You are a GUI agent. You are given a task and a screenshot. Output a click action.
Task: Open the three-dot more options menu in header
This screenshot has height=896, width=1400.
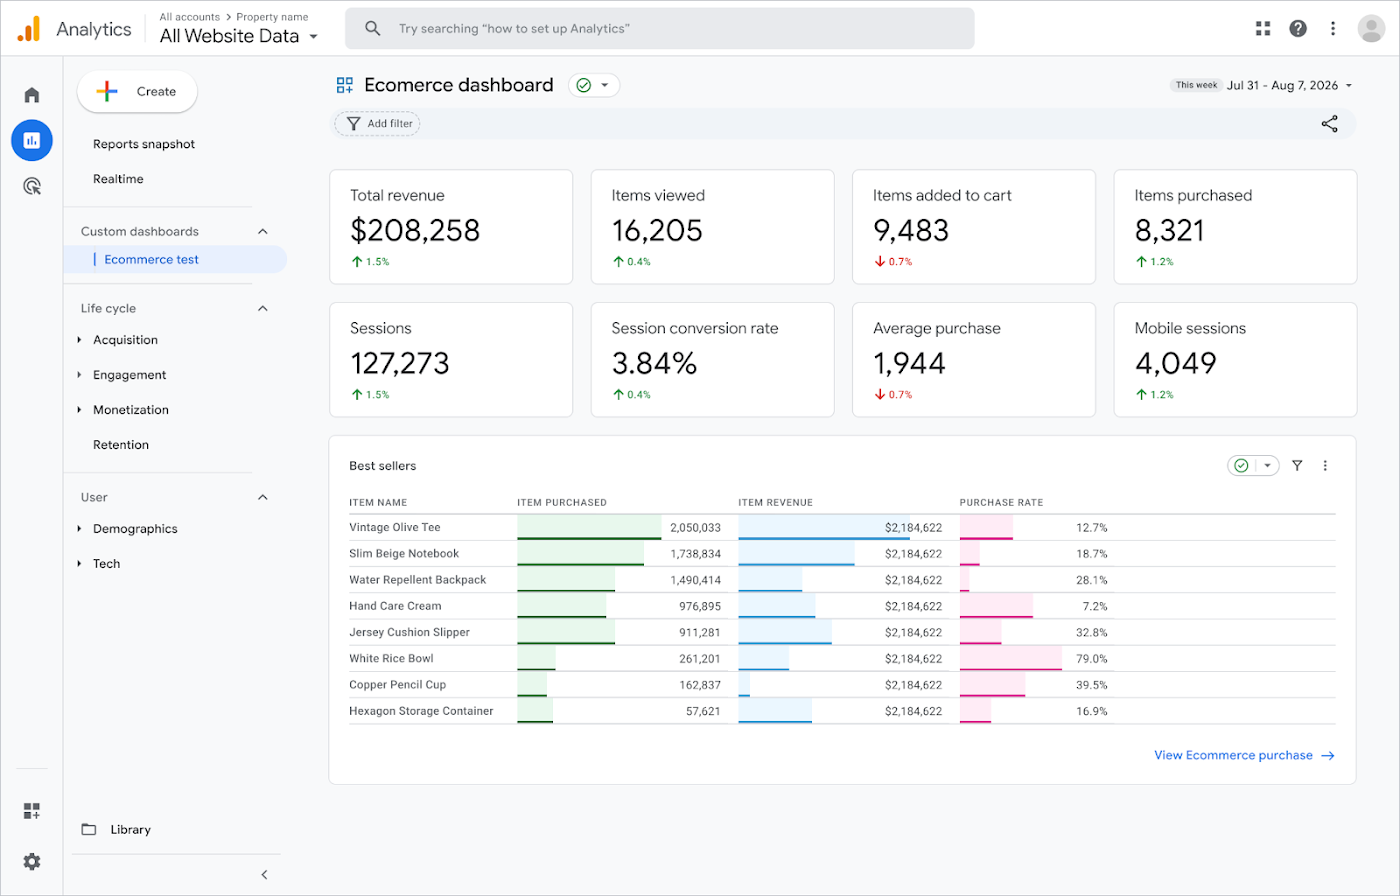(x=1333, y=28)
